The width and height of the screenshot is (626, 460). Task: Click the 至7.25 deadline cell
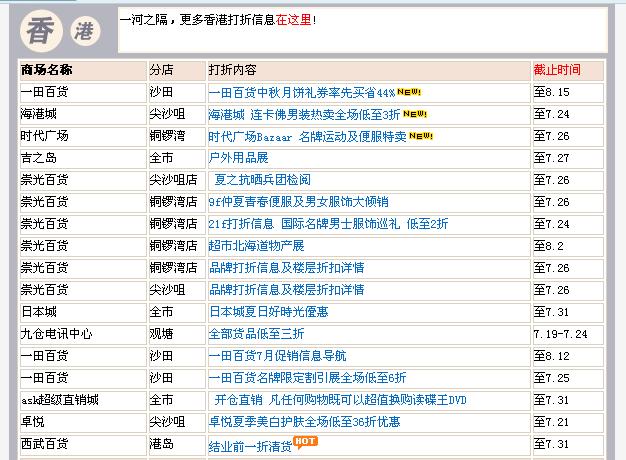(568, 378)
